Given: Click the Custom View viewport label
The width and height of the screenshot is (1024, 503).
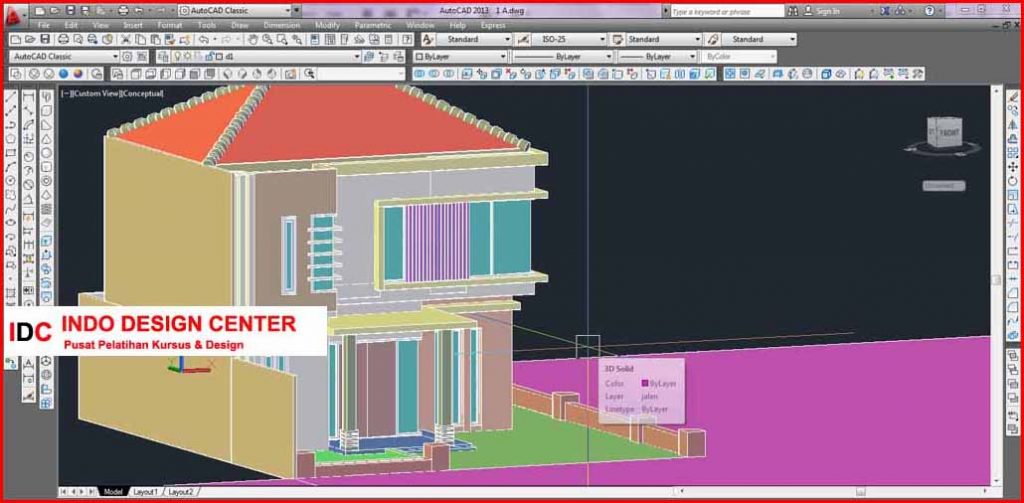Looking at the screenshot, I should point(97,93).
